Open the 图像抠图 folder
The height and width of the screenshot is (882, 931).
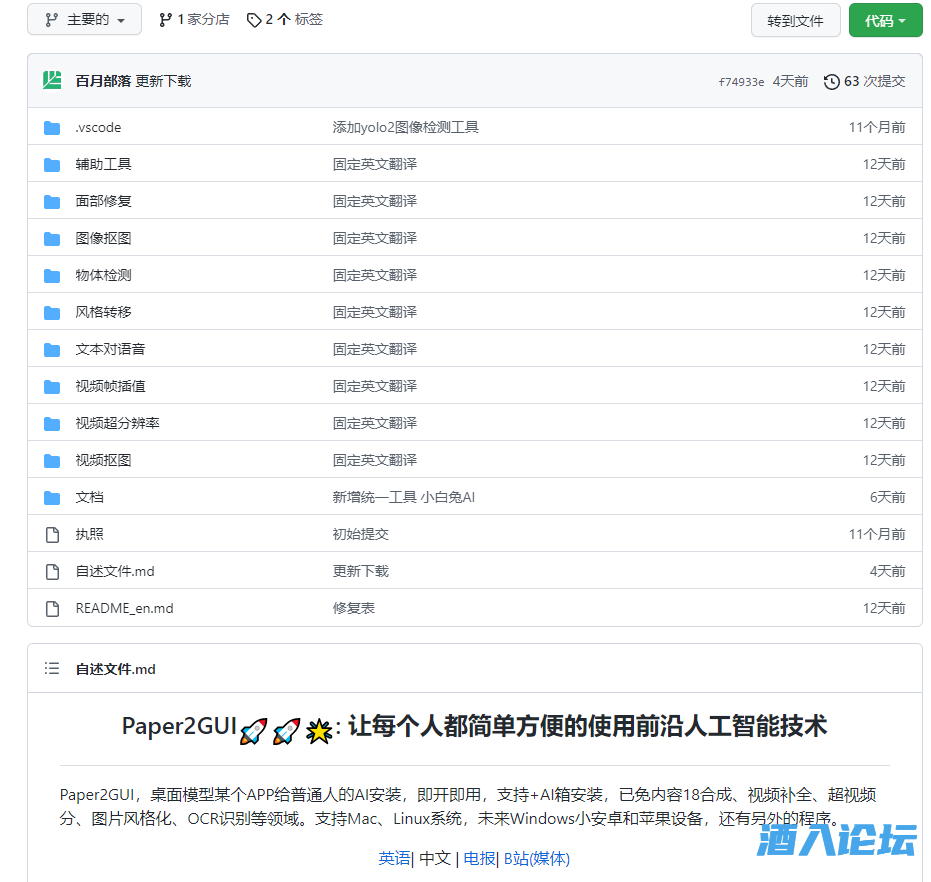(x=103, y=238)
